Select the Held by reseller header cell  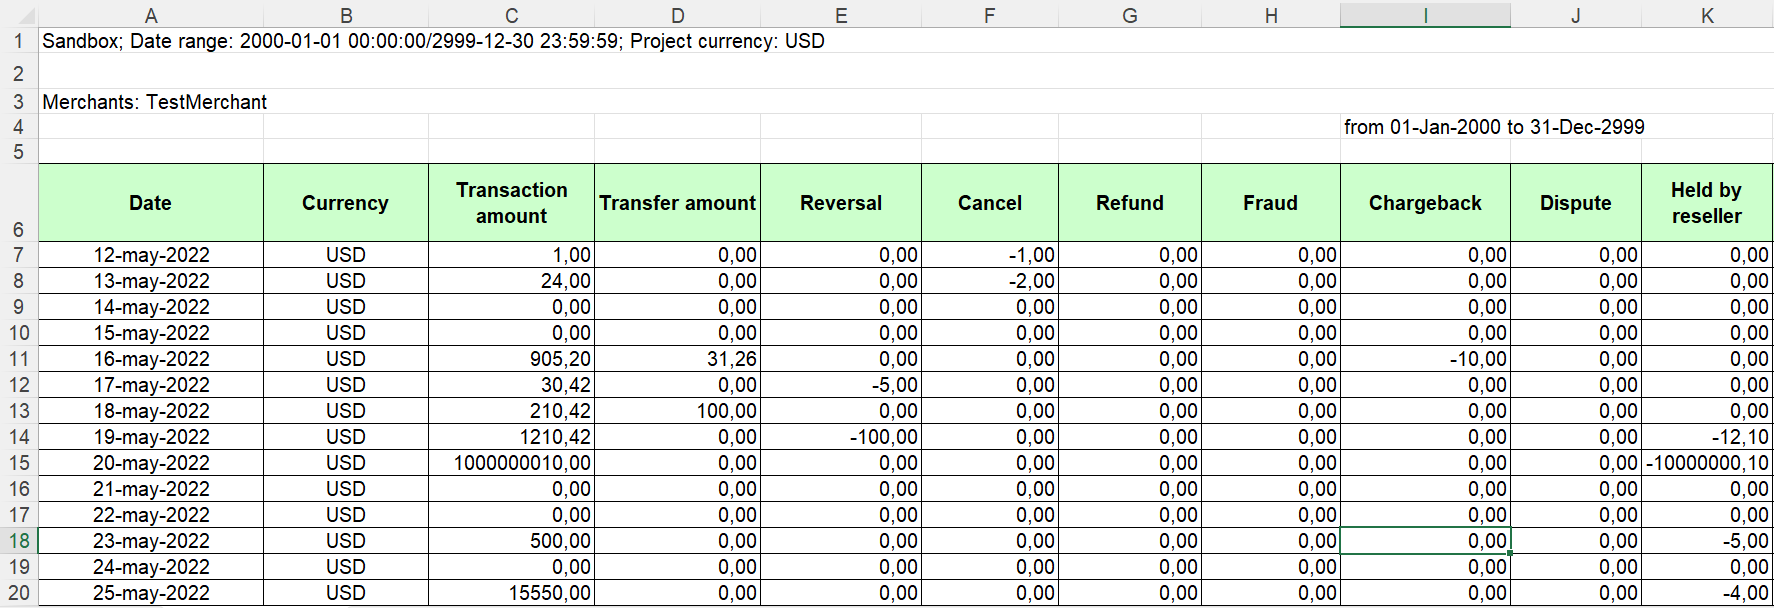click(x=1706, y=203)
